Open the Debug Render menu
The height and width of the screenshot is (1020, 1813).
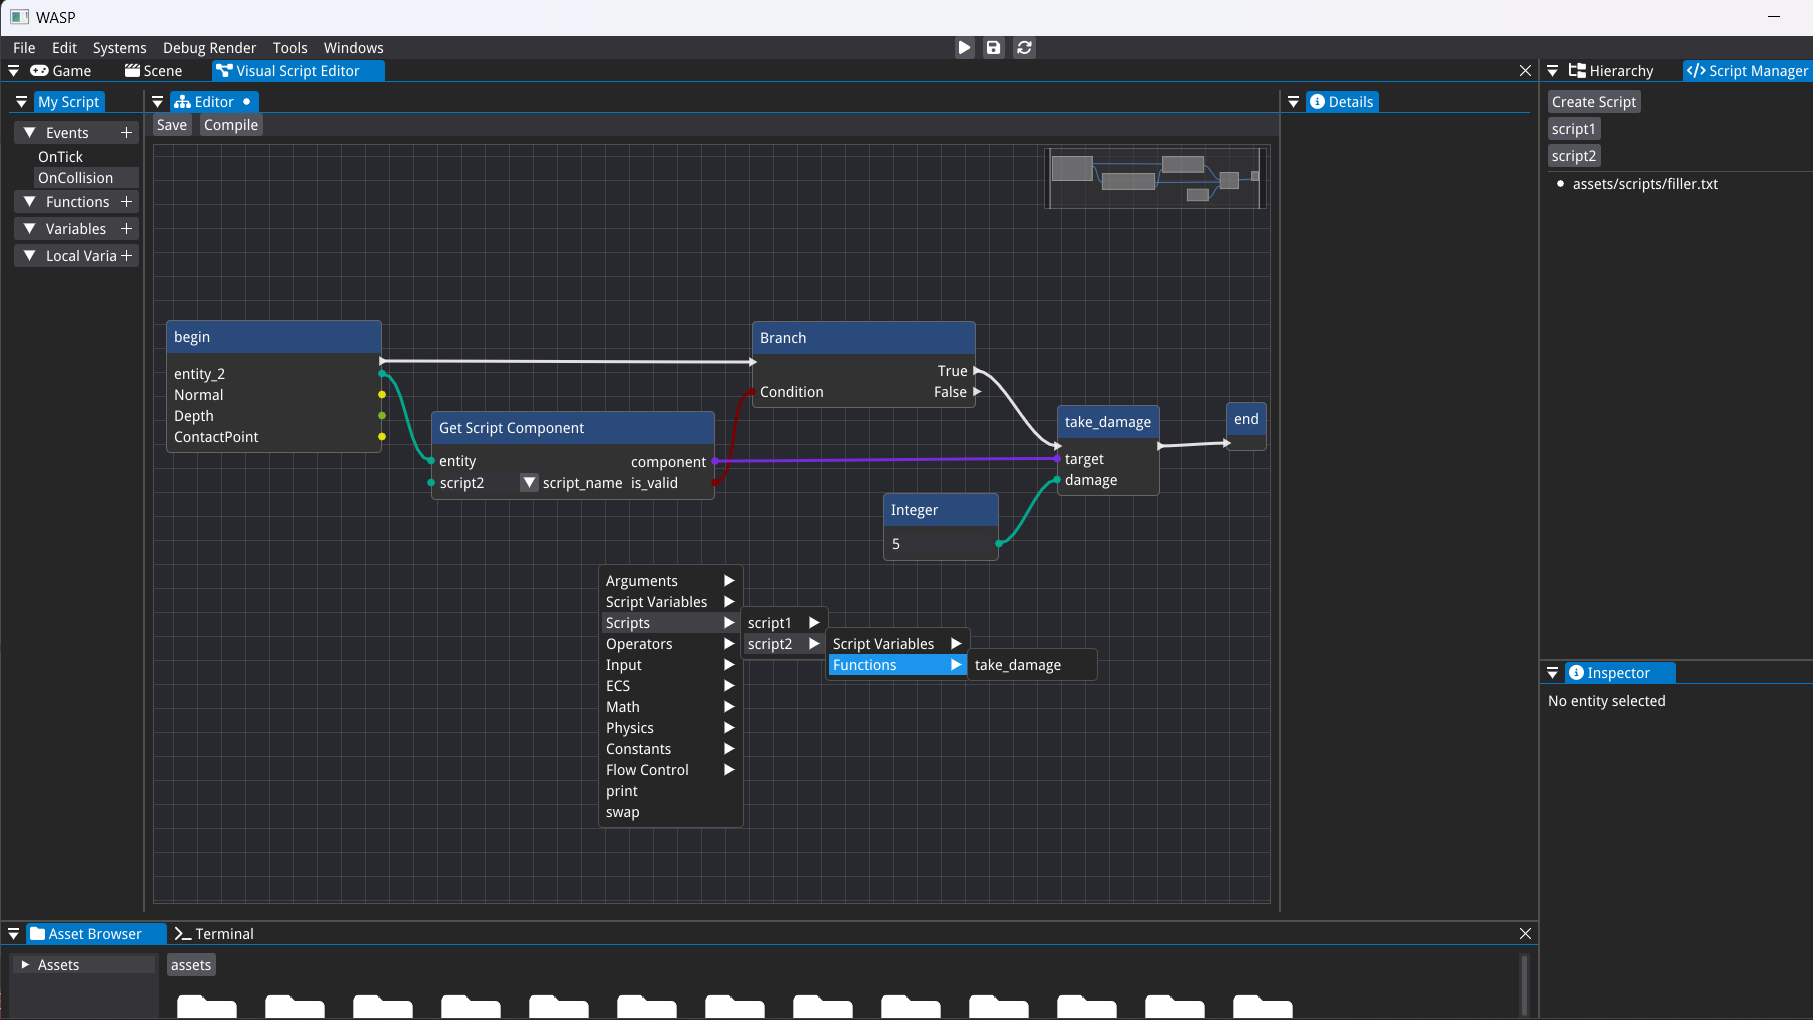pyautogui.click(x=209, y=48)
